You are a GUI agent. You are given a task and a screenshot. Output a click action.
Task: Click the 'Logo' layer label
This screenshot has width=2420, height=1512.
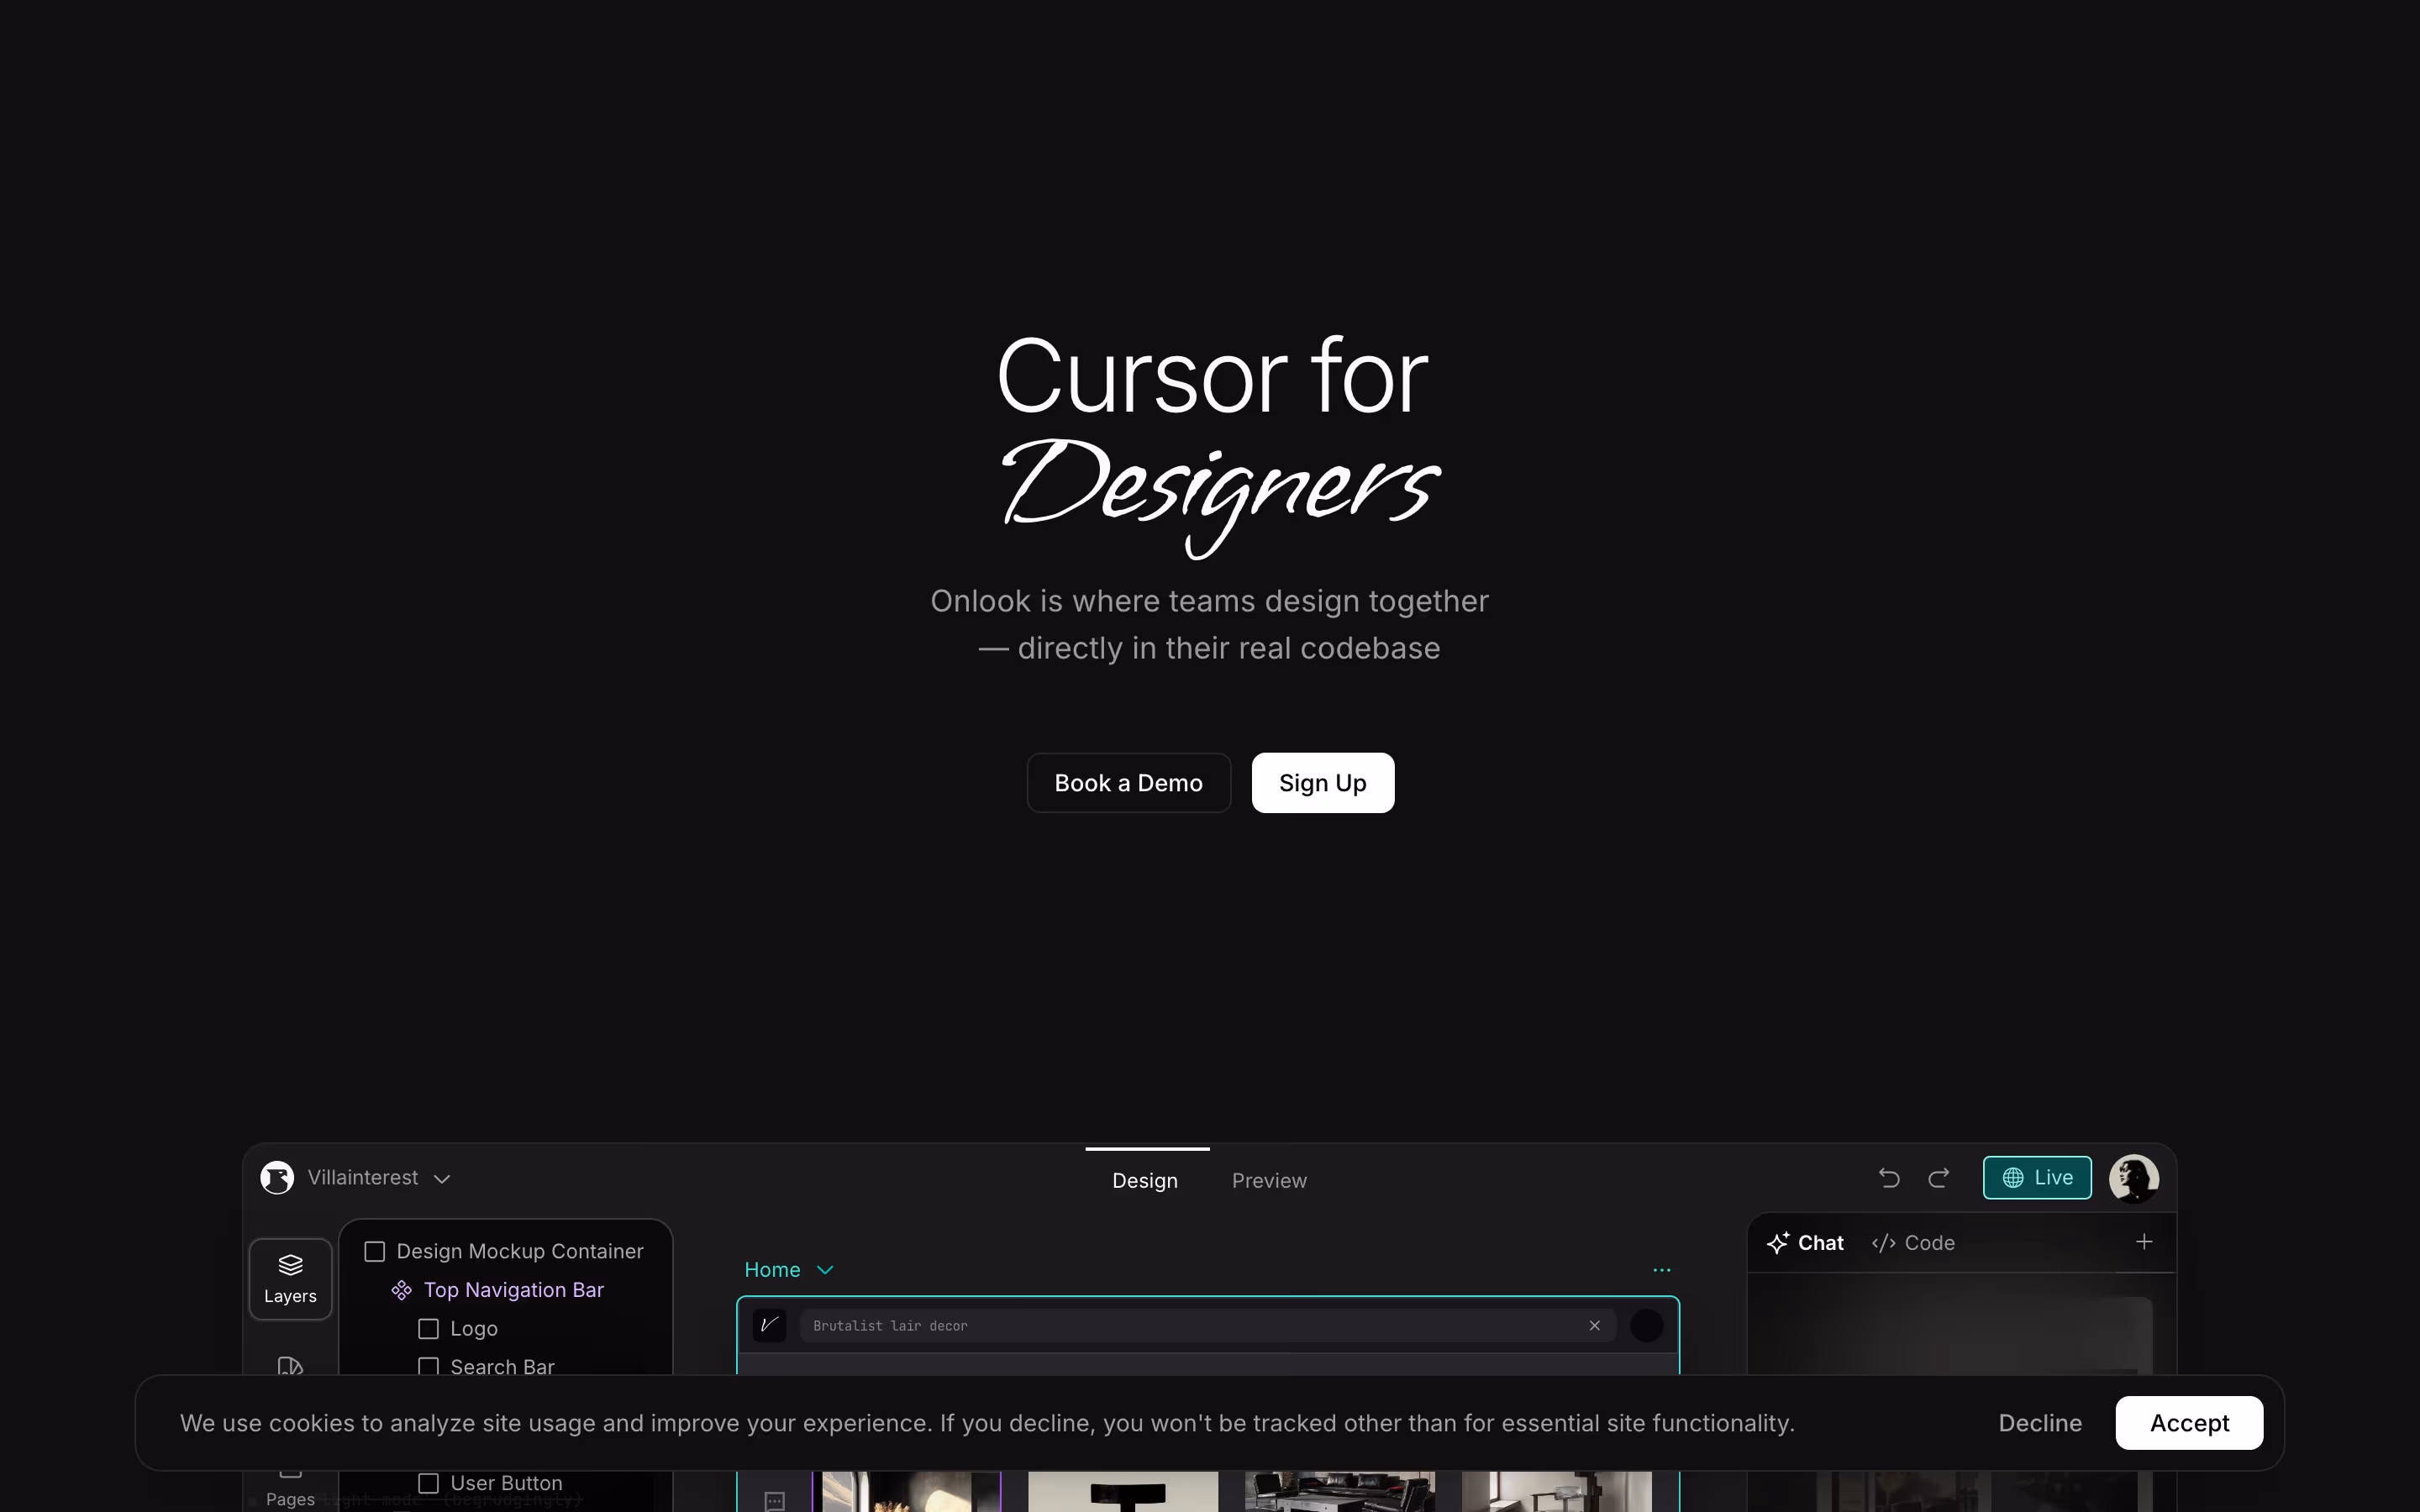click(x=474, y=1329)
